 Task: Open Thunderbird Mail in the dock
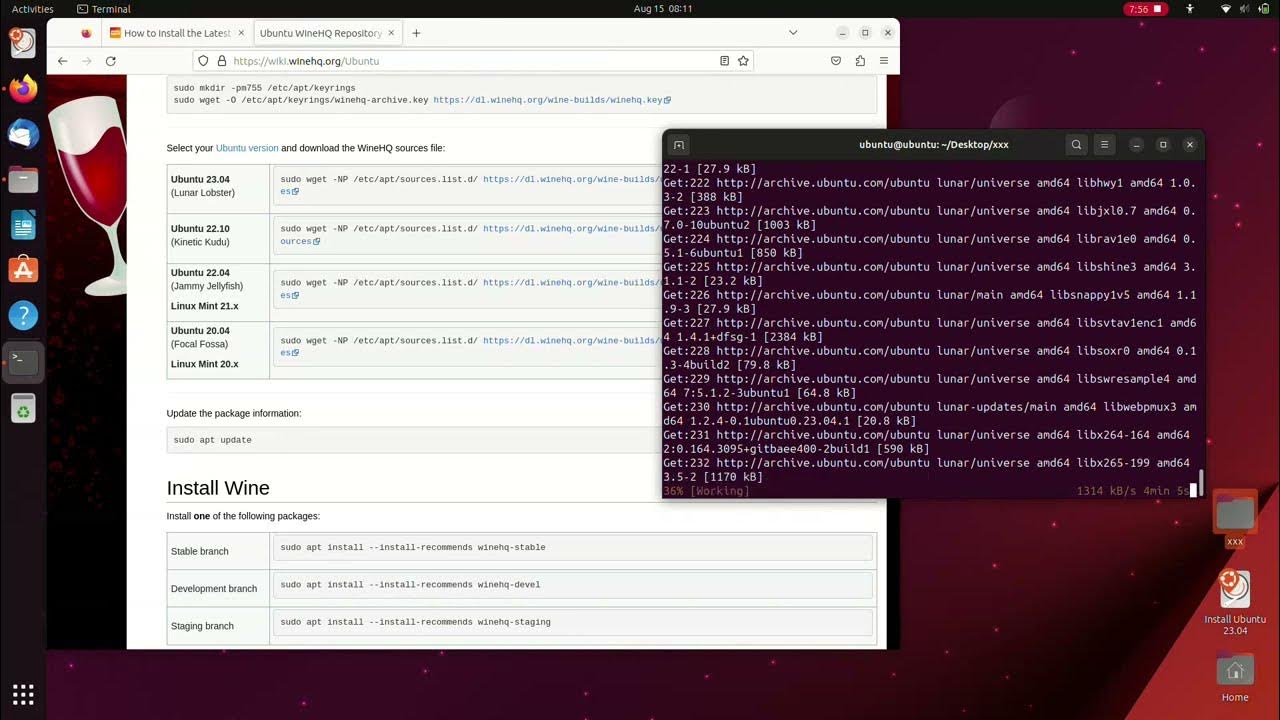23,134
